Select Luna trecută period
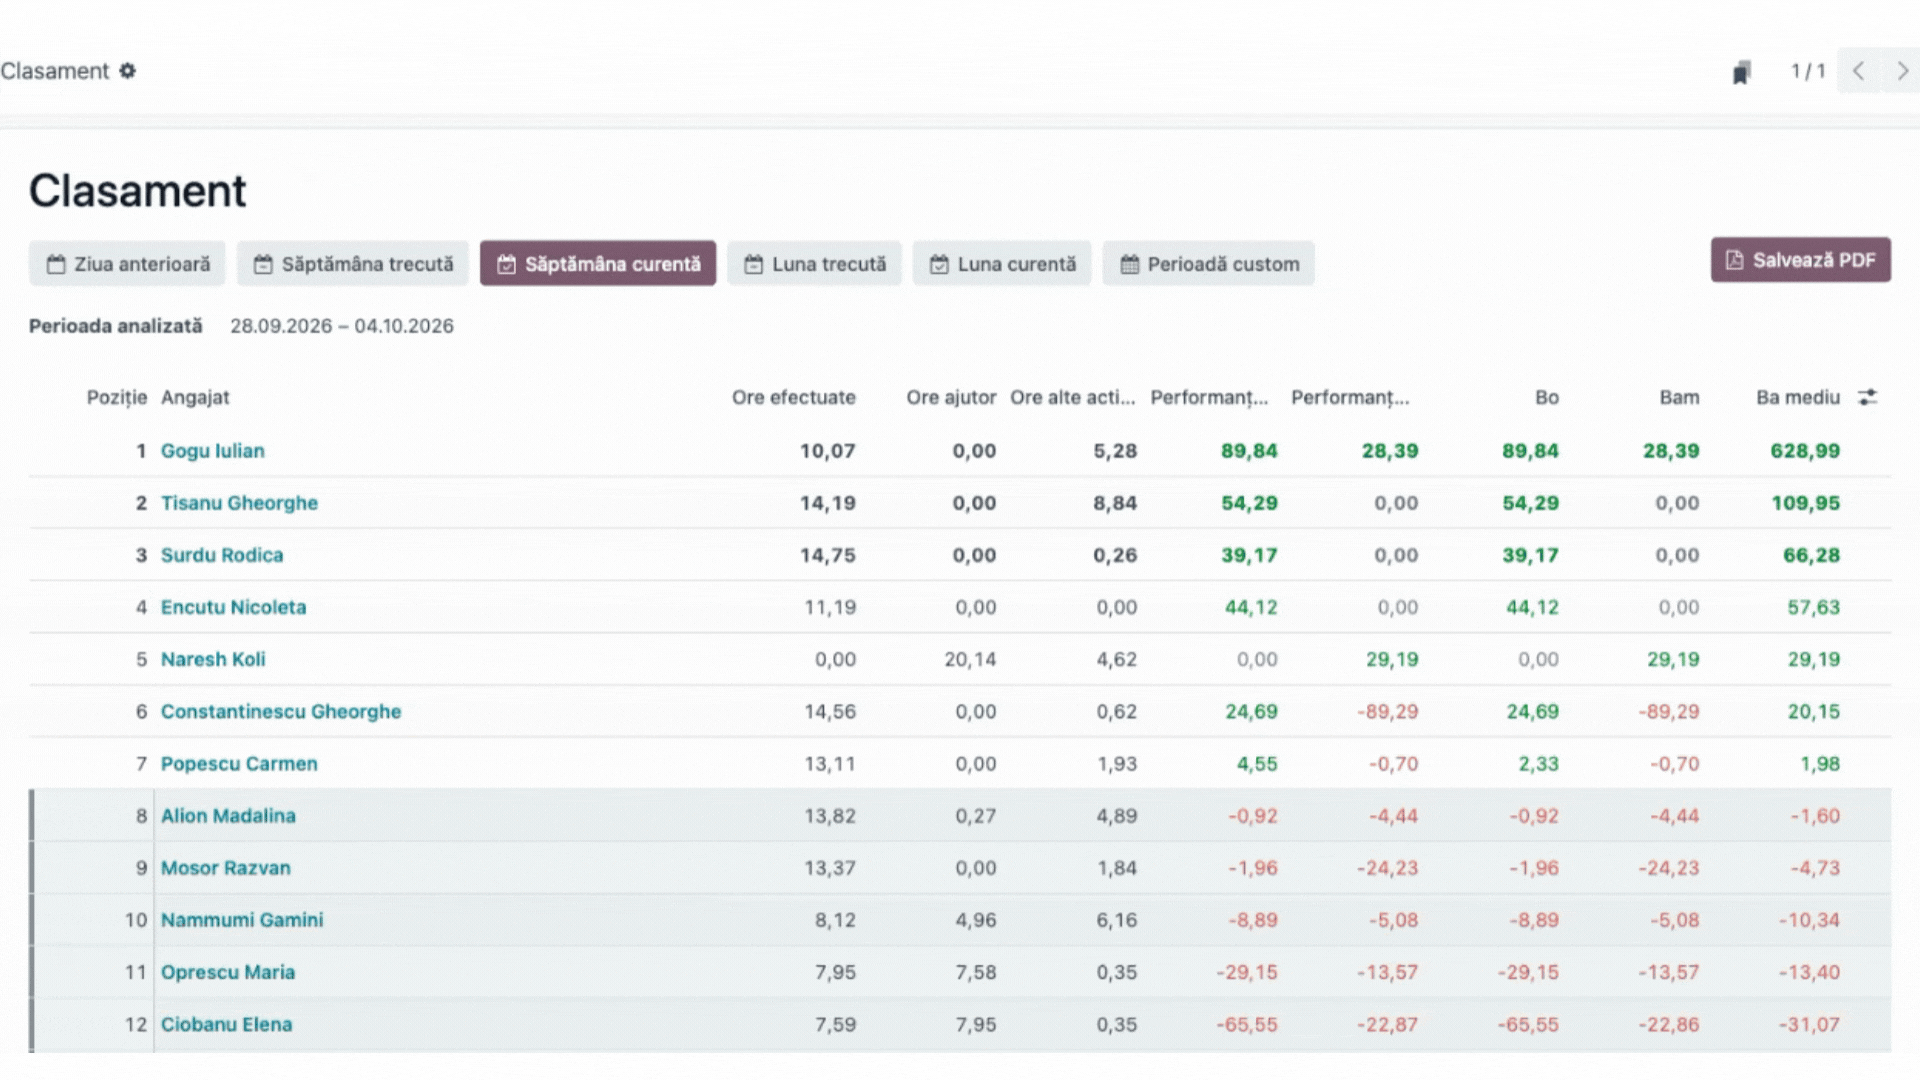This screenshot has width=1920, height=1080. 814,264
